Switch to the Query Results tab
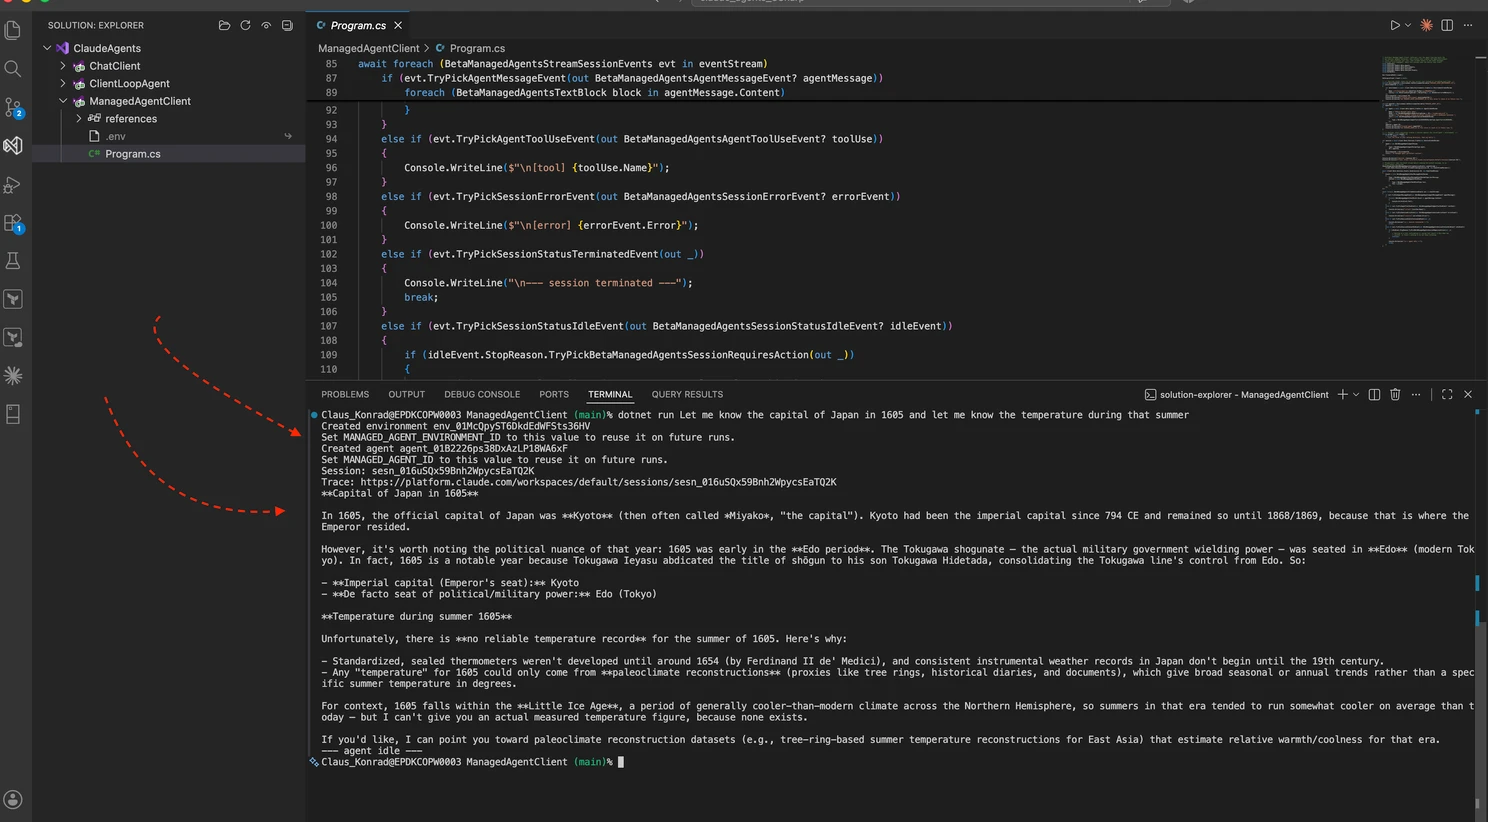 tap(687, 394)
